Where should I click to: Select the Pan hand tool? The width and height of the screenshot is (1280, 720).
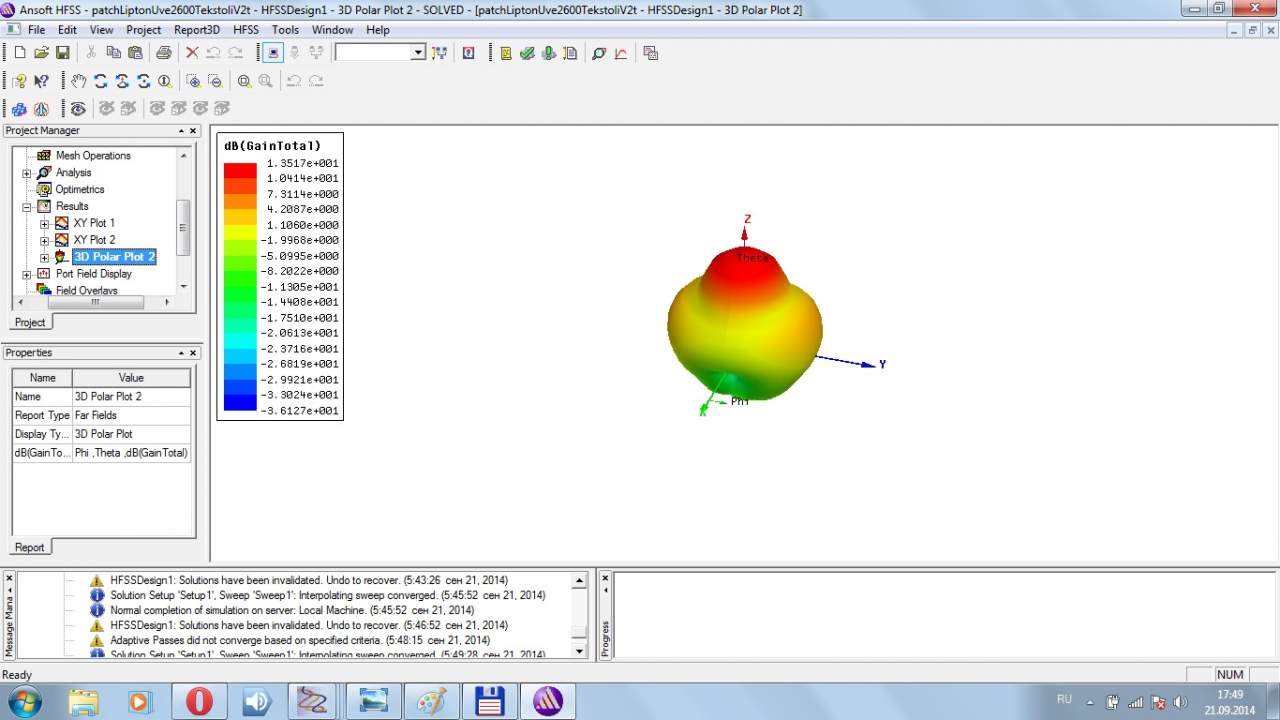tap(79, 81)
